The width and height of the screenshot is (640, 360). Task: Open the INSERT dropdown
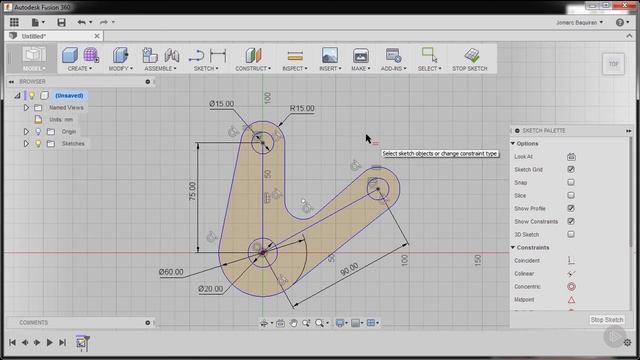tap(330, 69)
